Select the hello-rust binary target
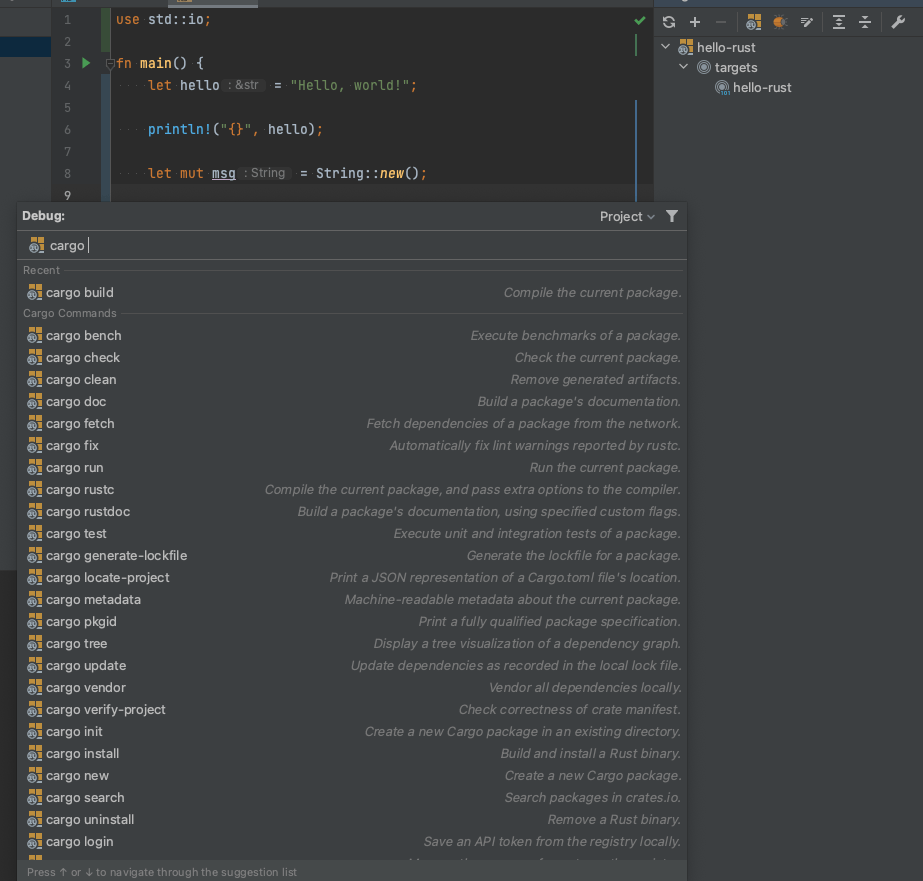The image size is (923, 881). [x=753, y=88]
